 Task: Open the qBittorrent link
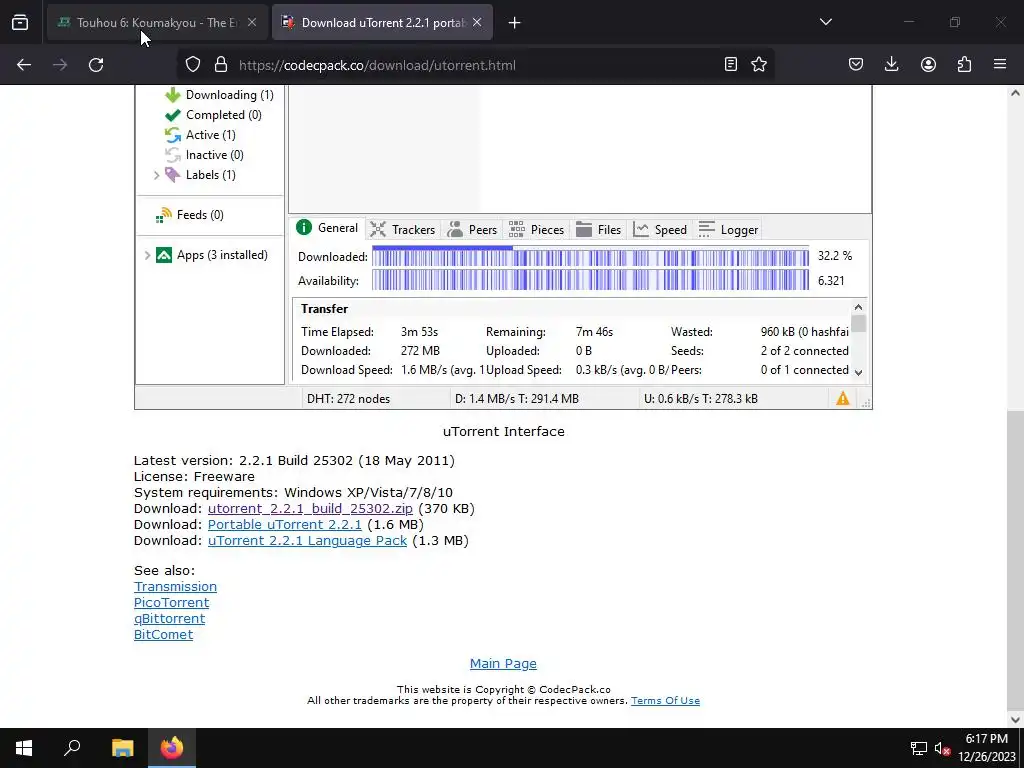170,619
